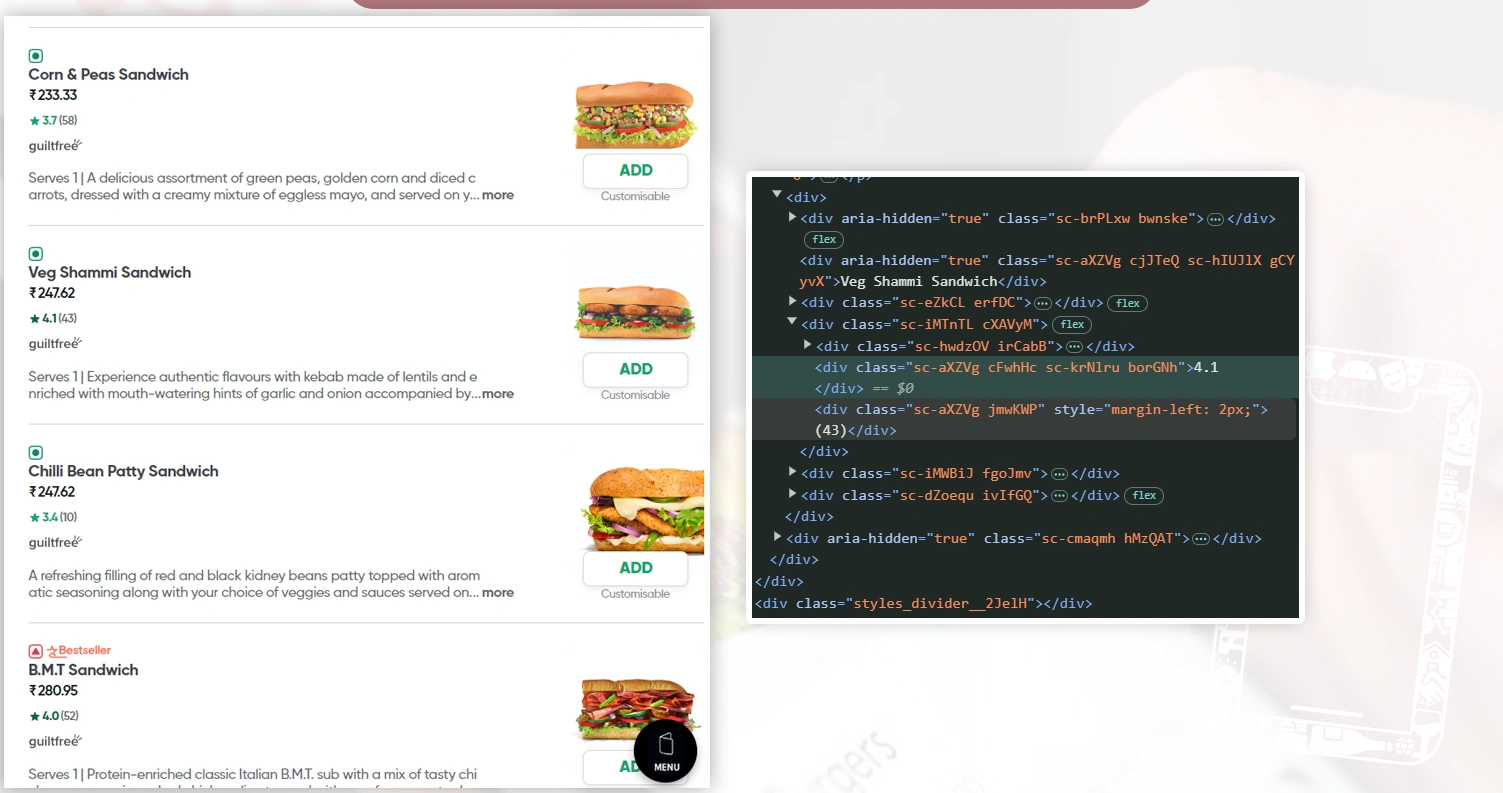Click the ellipsis icon in the sc-hwdzOV irCabB row
This screenshot has width=1503, height=793.
tap(1075, 347)
